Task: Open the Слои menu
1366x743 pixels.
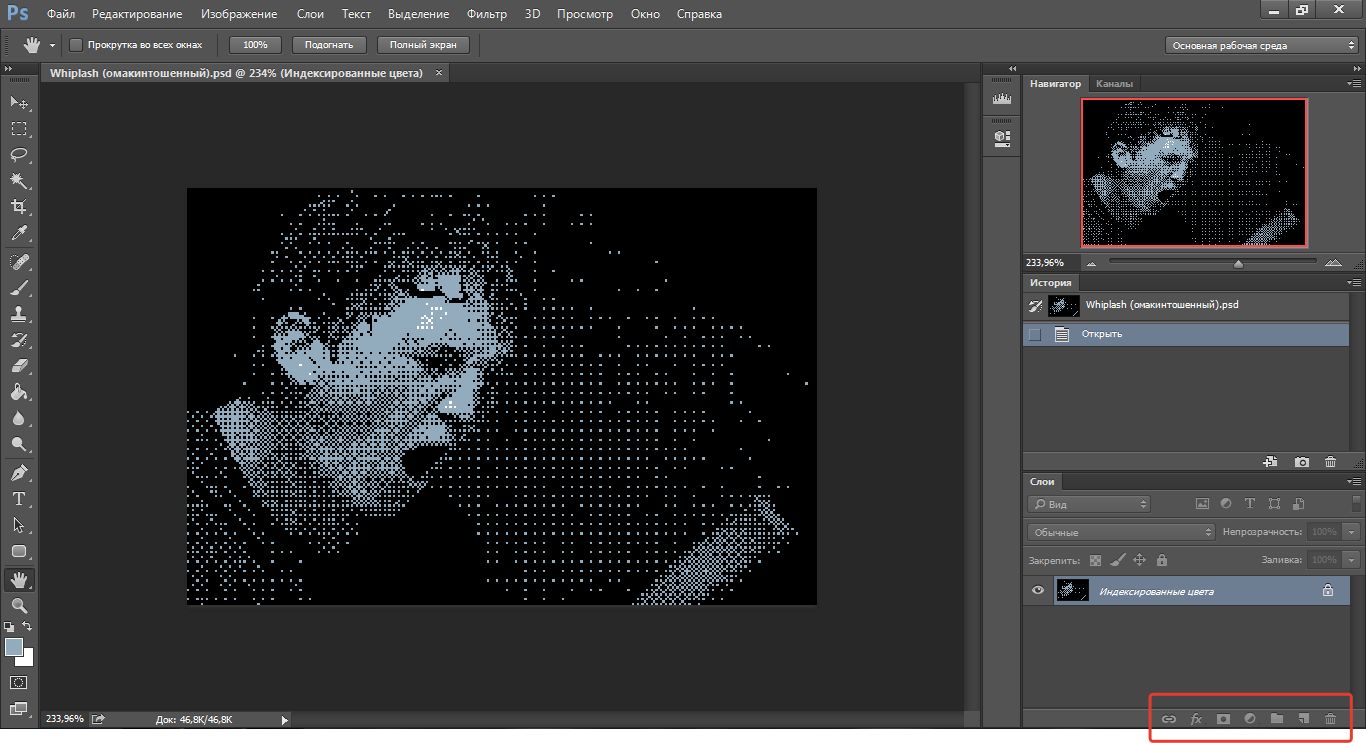Action: click(x=310, y=14)
